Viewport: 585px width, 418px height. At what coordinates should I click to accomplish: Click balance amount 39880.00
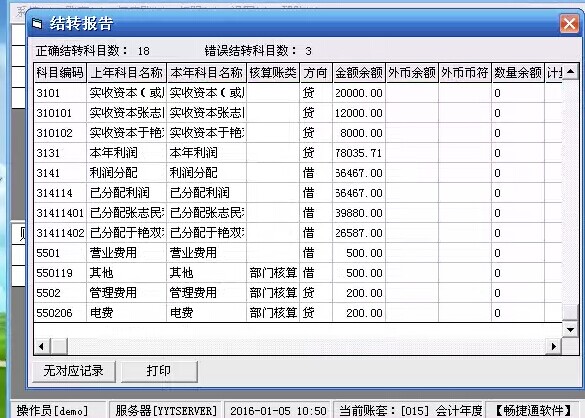(359, 213)
